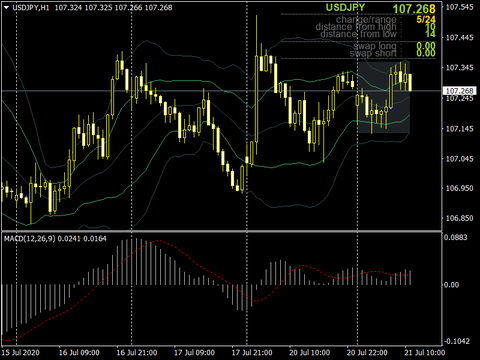Click the MACD zero level 0.00 label
The height and width of the screenshot is (360, 480).
(451, 285)
